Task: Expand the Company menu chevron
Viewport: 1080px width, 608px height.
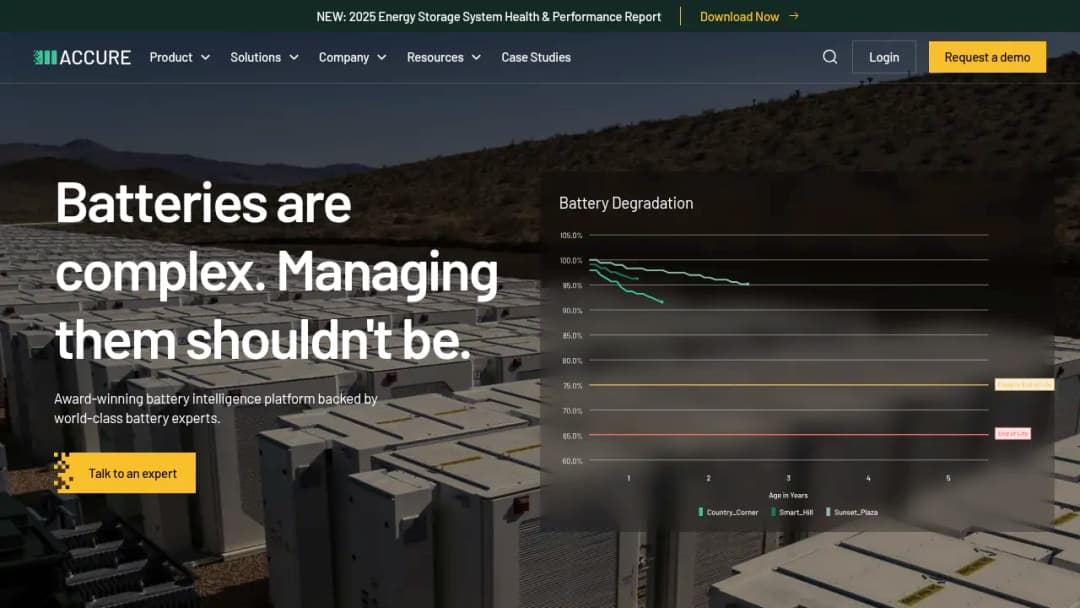Action: [382, 57]
